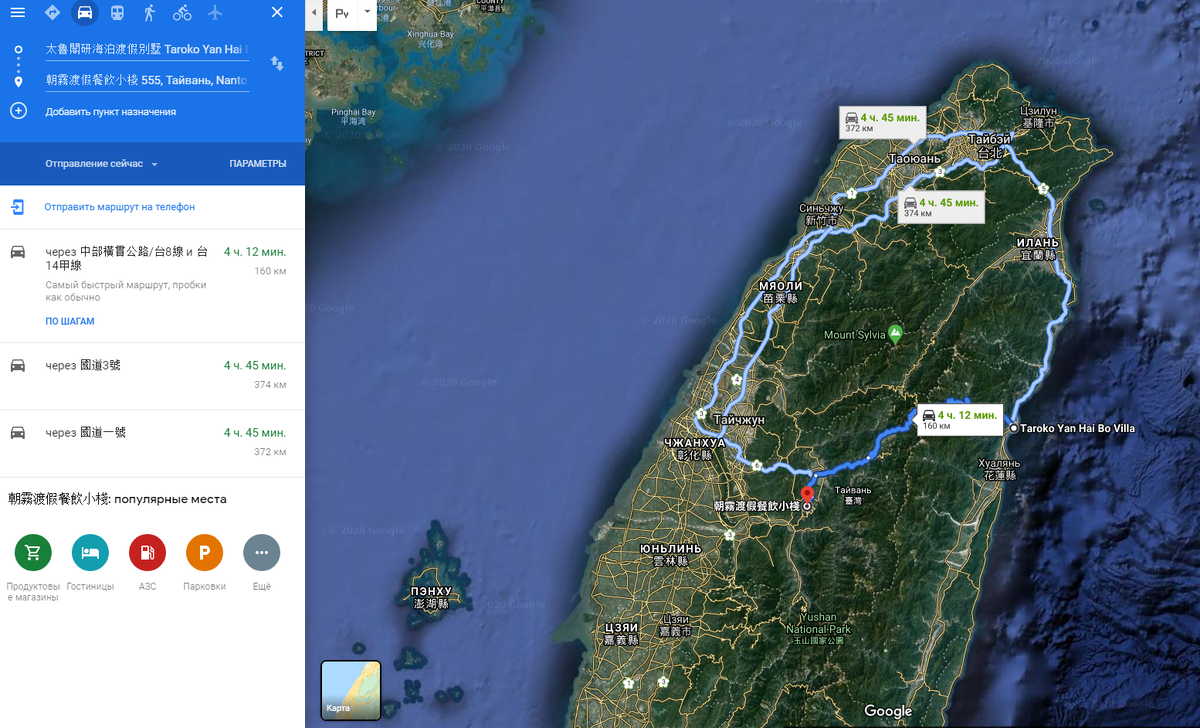The image size is (1200, 728).
Task: Click the Таоюань city label
Action: click(x=915, y=159)
